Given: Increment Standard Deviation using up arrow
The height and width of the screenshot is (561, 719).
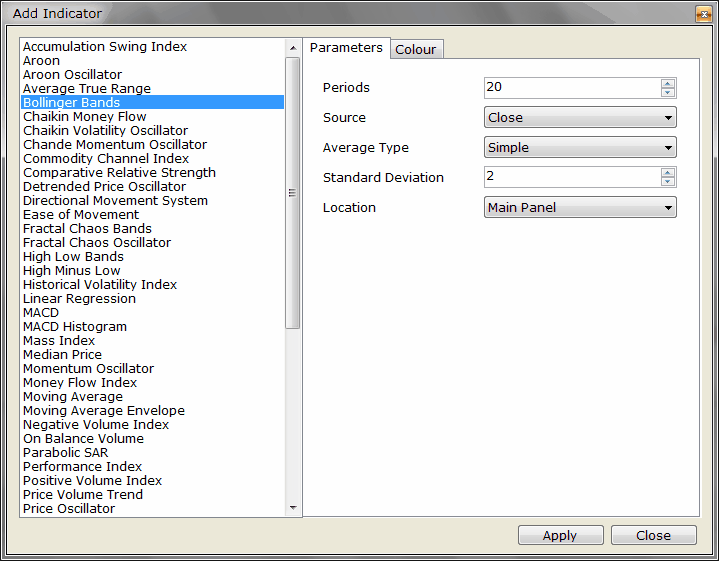Looking at the screenshot, I should tap(668, 173).
